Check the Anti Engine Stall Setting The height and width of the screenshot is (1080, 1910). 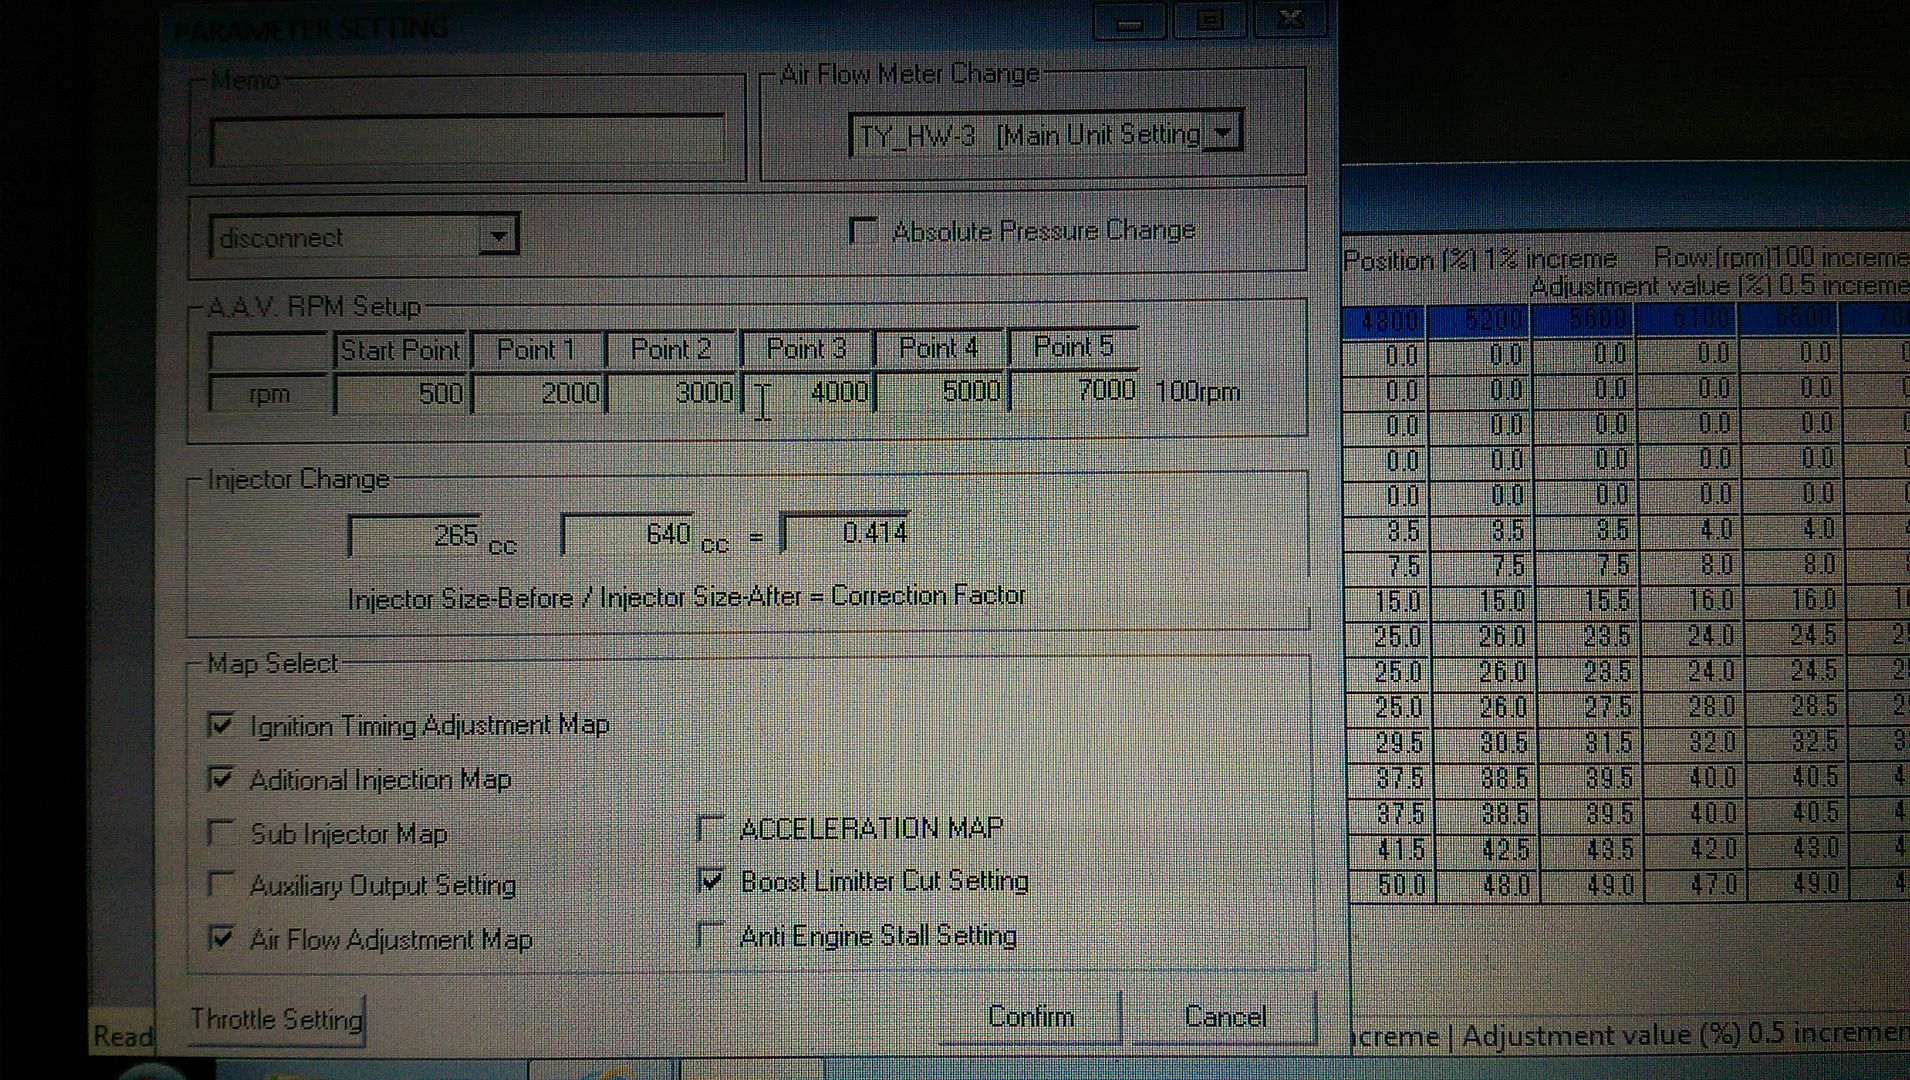click(710, 936)
